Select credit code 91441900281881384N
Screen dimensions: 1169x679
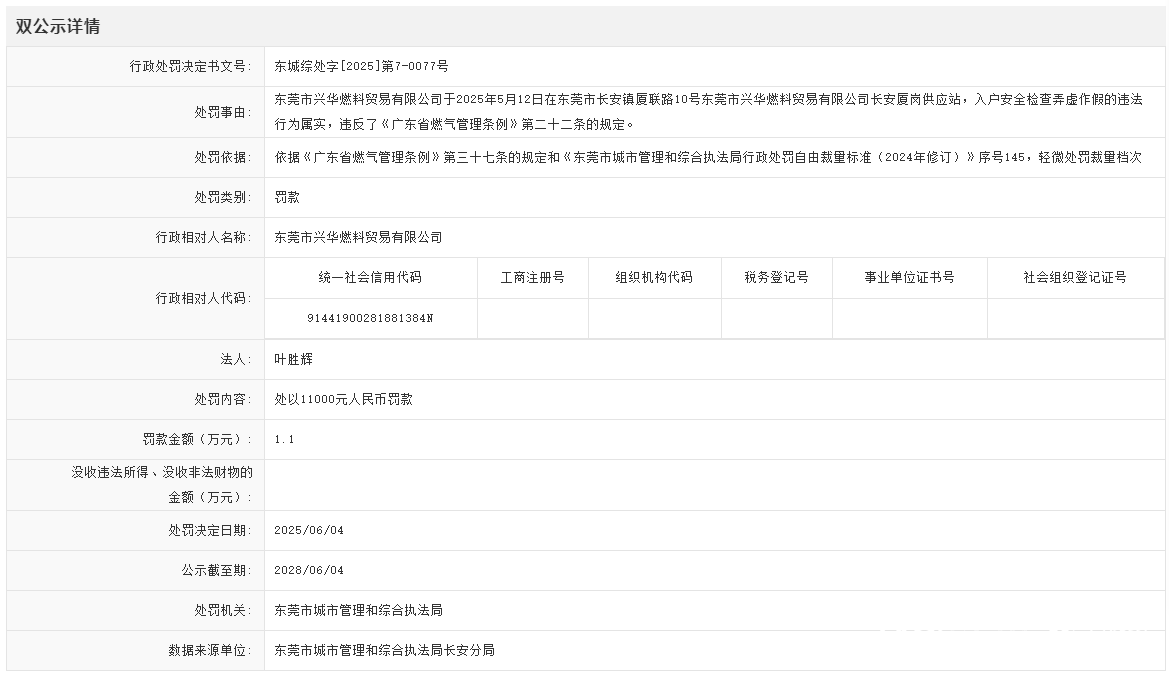pyautogui.click(x=370, y=318)
